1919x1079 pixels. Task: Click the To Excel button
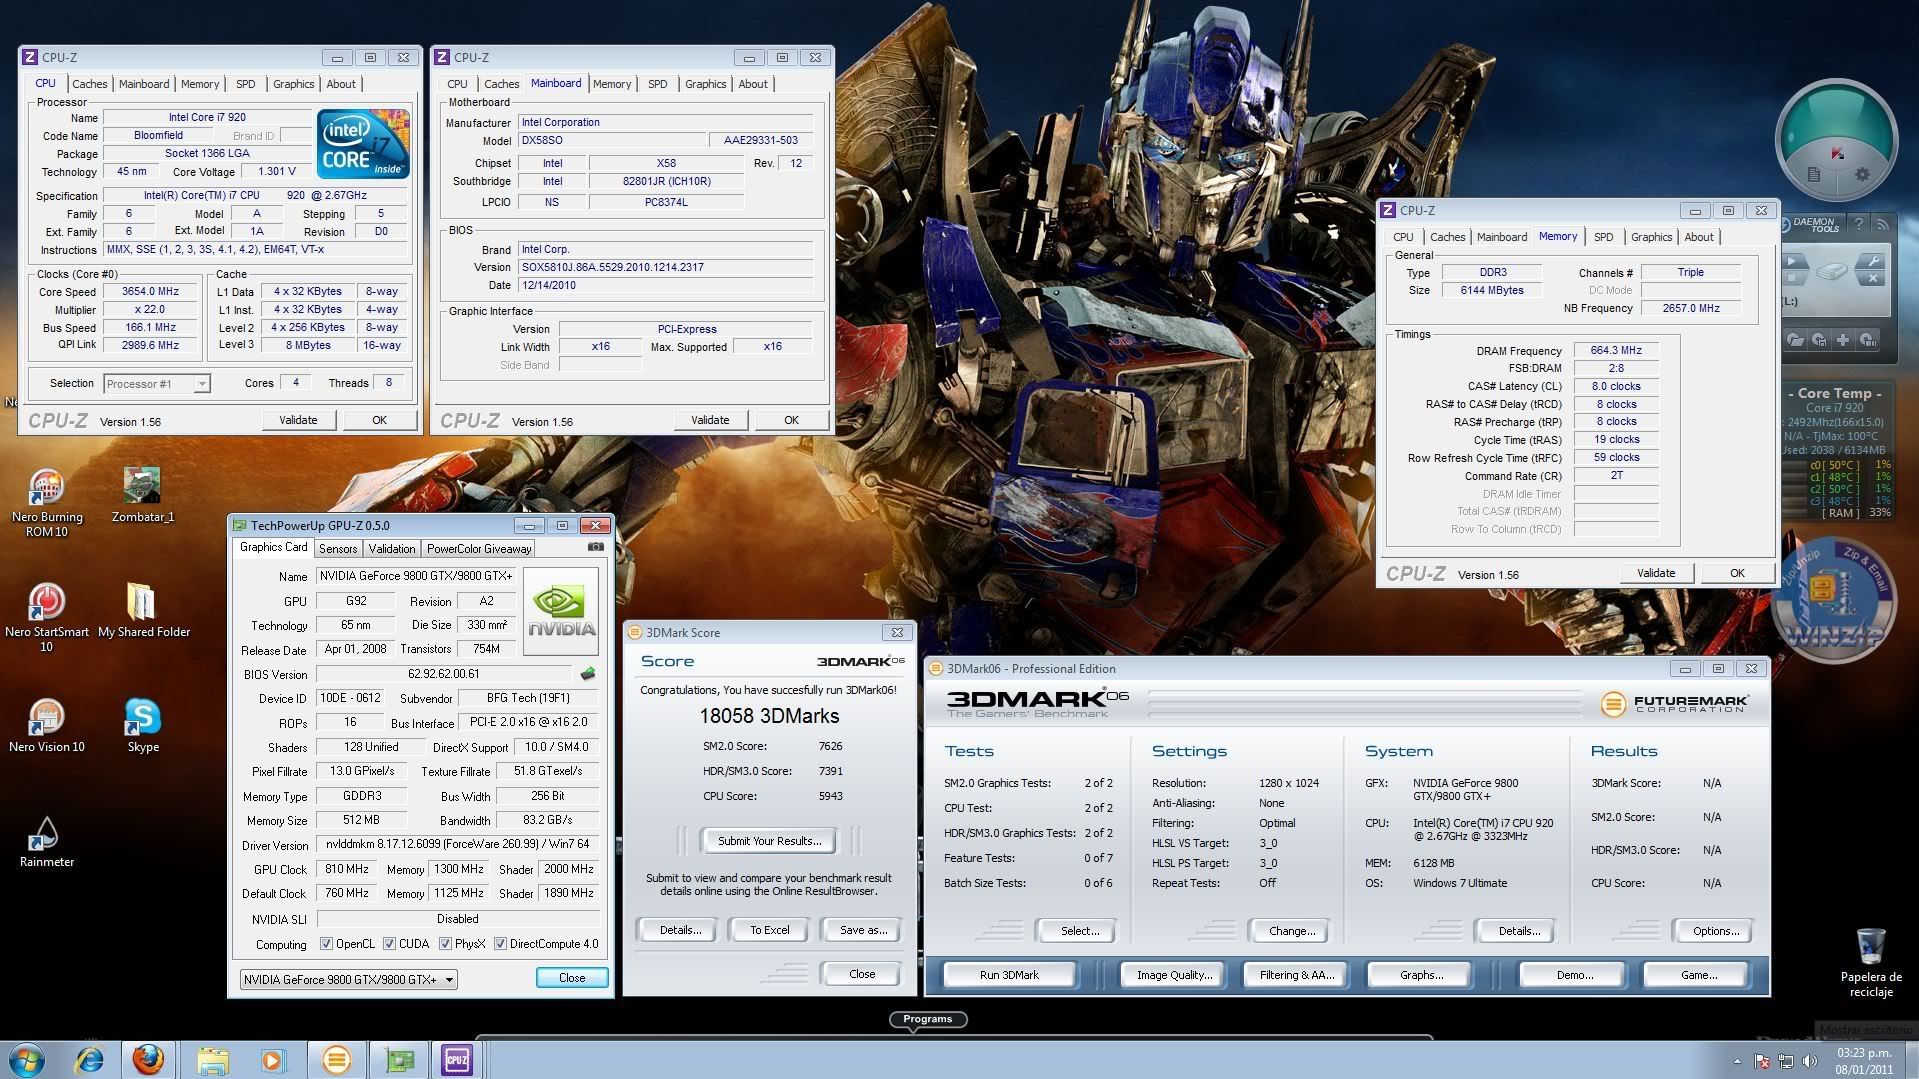[770, 930]
